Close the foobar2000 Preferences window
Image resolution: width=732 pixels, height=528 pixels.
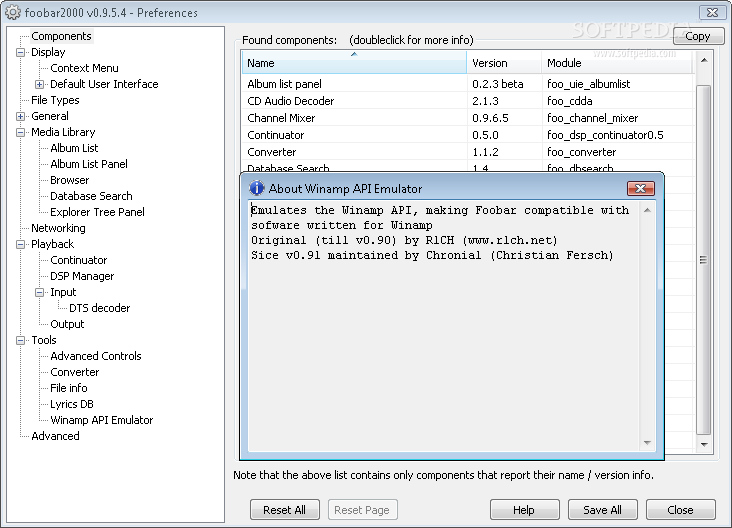[712, 12]
